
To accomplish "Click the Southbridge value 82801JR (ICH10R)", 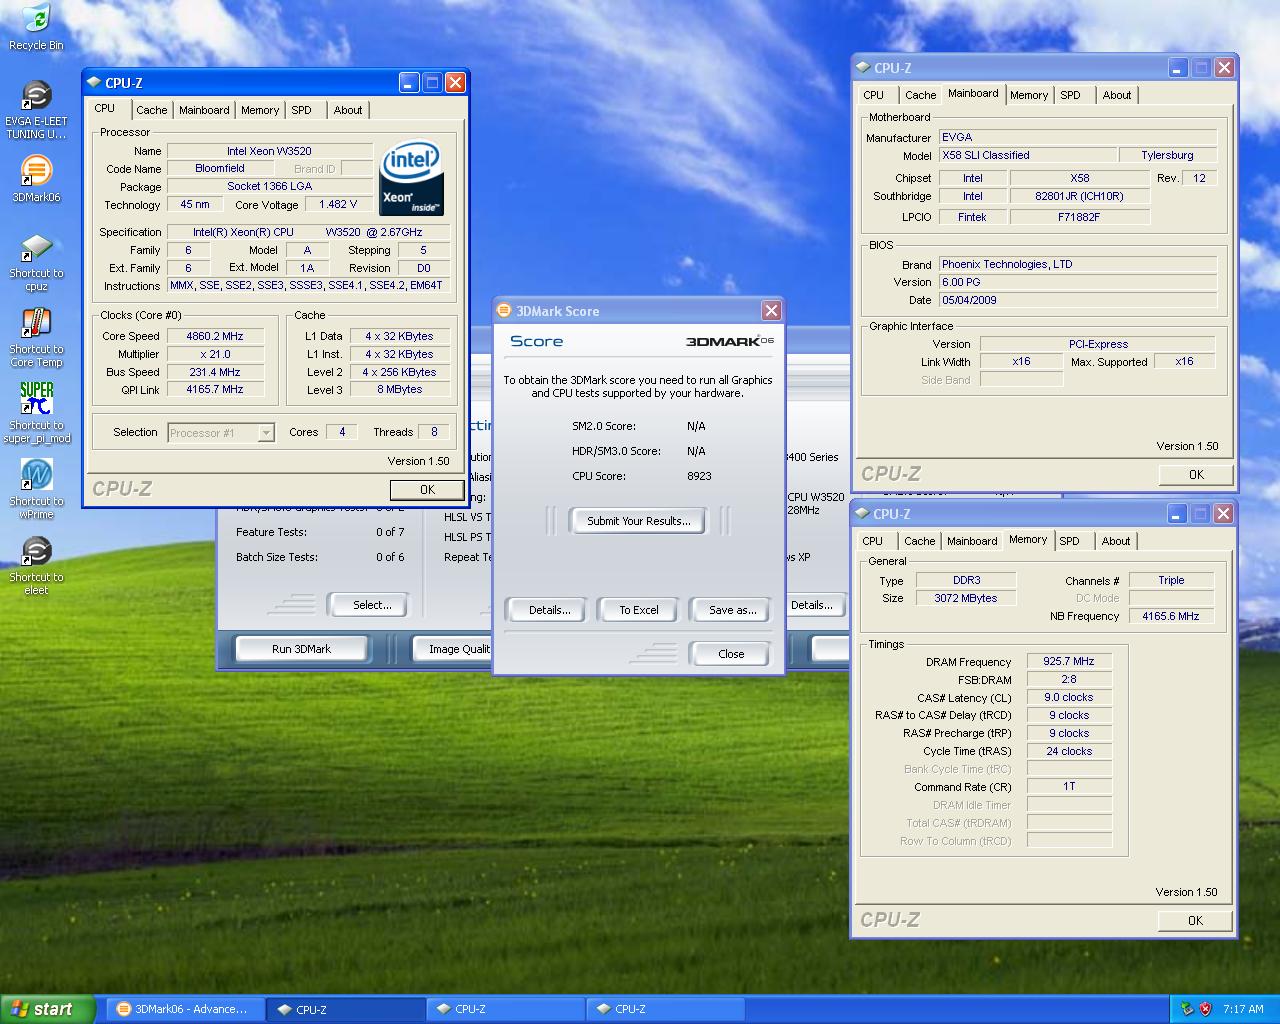I will [x=1079, y=196].
